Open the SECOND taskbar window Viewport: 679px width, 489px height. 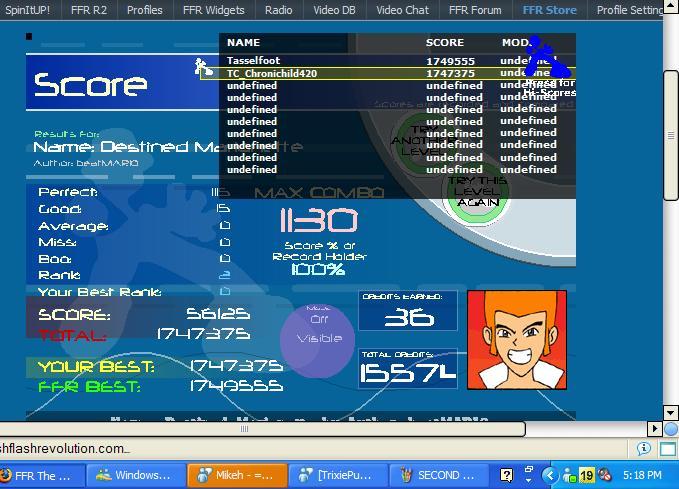[x=438, y=475]
